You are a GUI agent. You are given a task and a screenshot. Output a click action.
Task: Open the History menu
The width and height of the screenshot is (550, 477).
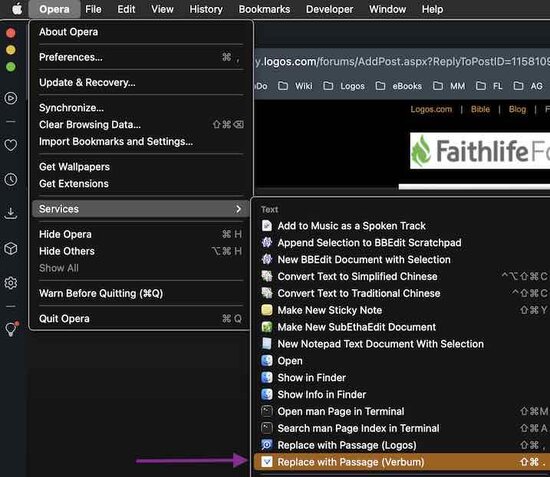[206, 9]
